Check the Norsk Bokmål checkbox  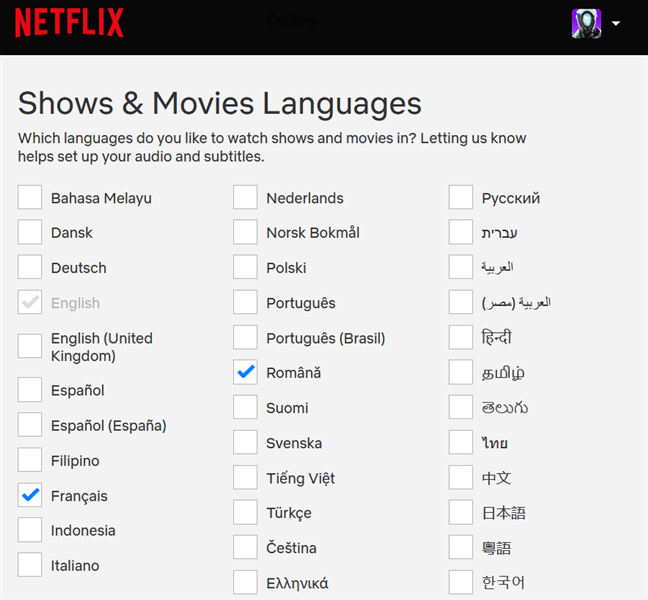pyautogui.click(x=245, y=232)
